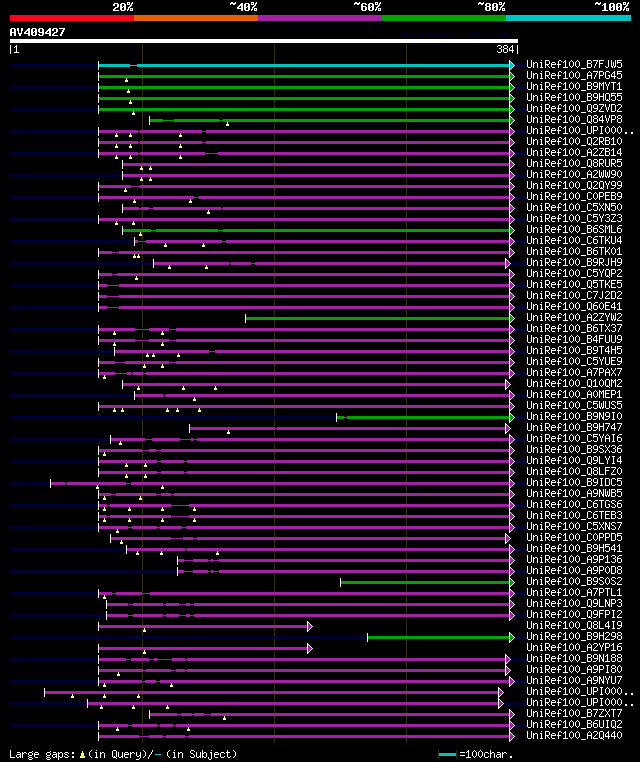Viewport: 640px width, 762px height.
Task: Select the UniRef100_B4FUU9 label
Action: (x=574, y=339)
